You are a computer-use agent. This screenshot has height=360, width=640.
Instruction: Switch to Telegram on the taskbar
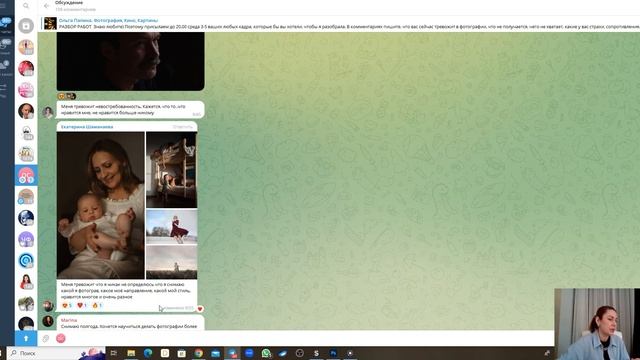coord(232,353)
